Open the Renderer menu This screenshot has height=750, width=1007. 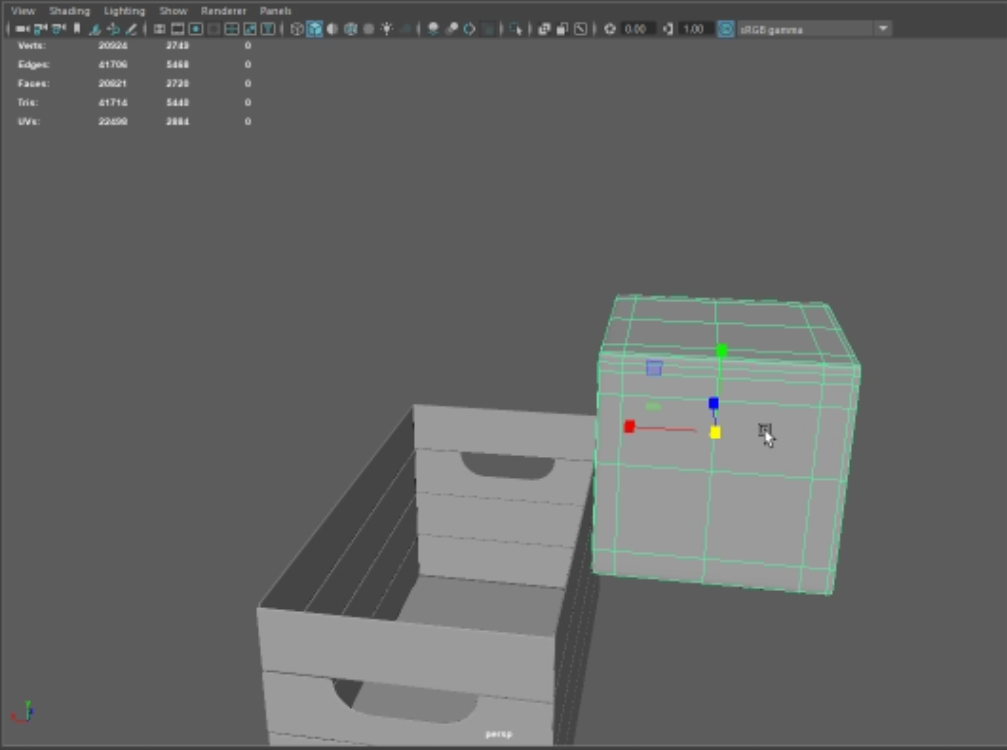pos(223,11)
